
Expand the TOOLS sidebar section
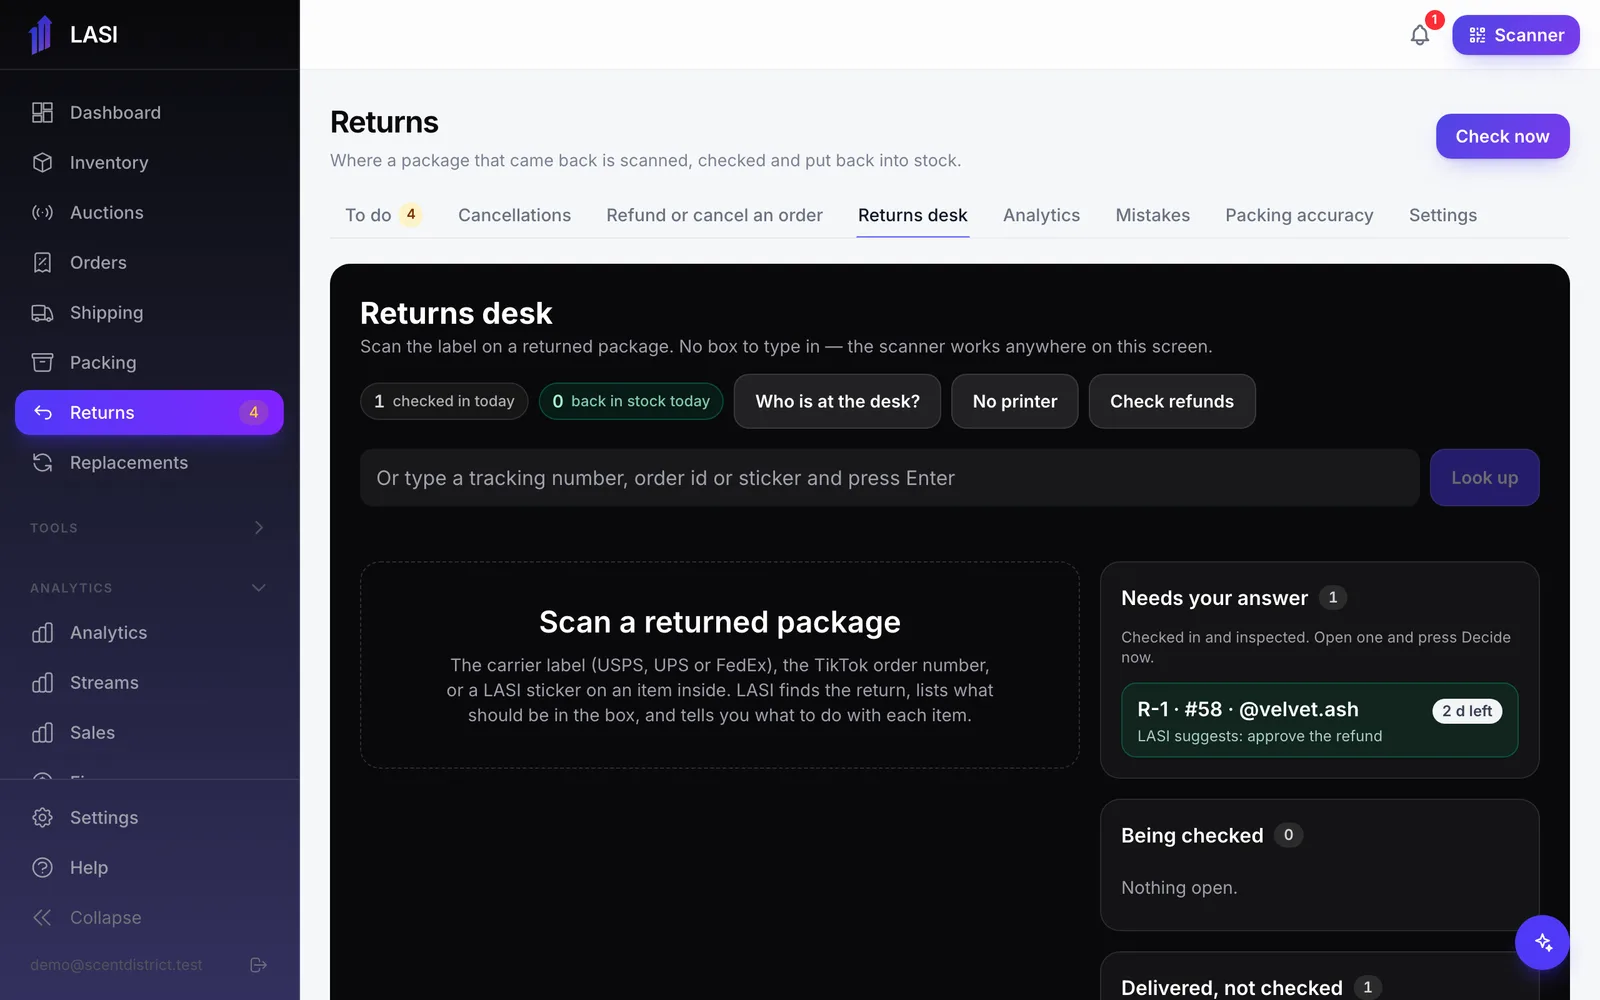[150, 528]
